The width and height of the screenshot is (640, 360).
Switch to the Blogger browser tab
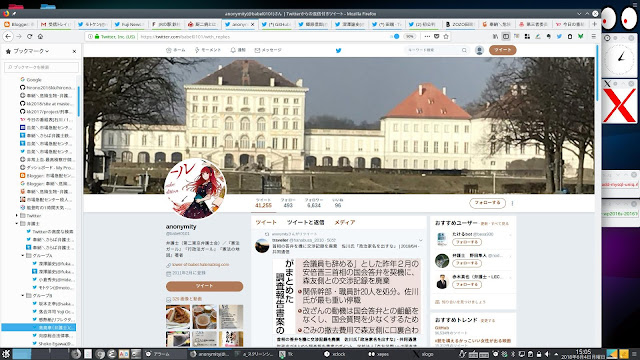coord(19,24)
